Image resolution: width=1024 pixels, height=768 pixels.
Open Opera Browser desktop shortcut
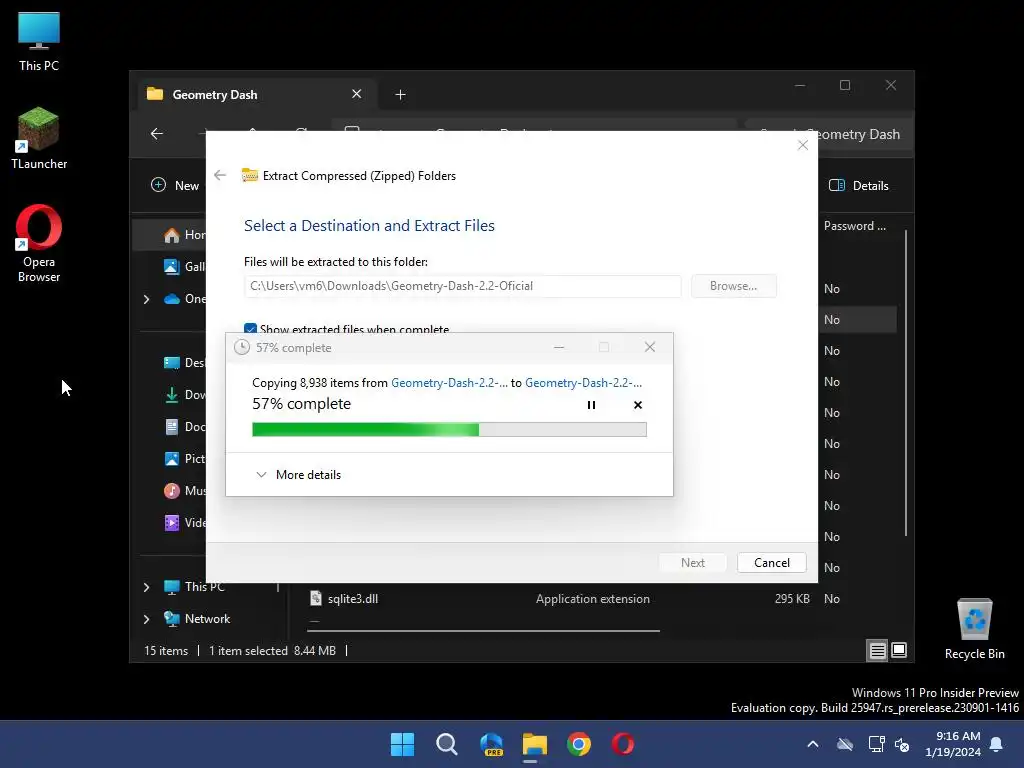pyautogui.click(x=39, y=244)
